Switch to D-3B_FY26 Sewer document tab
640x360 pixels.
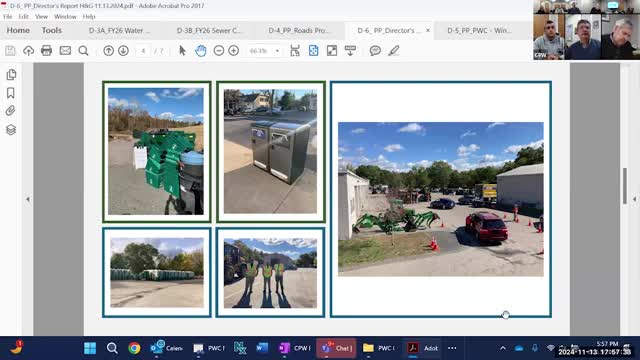(209, 31)
